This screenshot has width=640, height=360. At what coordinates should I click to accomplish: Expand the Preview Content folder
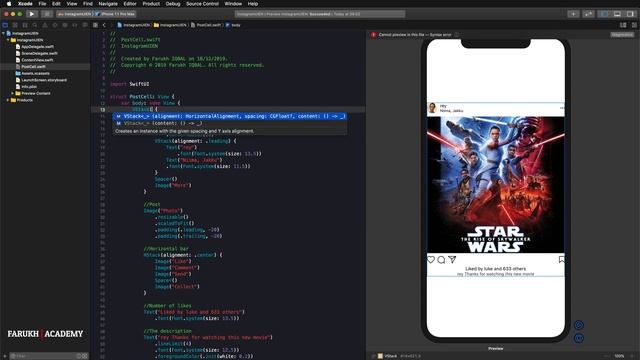pyautogui.click(x=13, y=93)
